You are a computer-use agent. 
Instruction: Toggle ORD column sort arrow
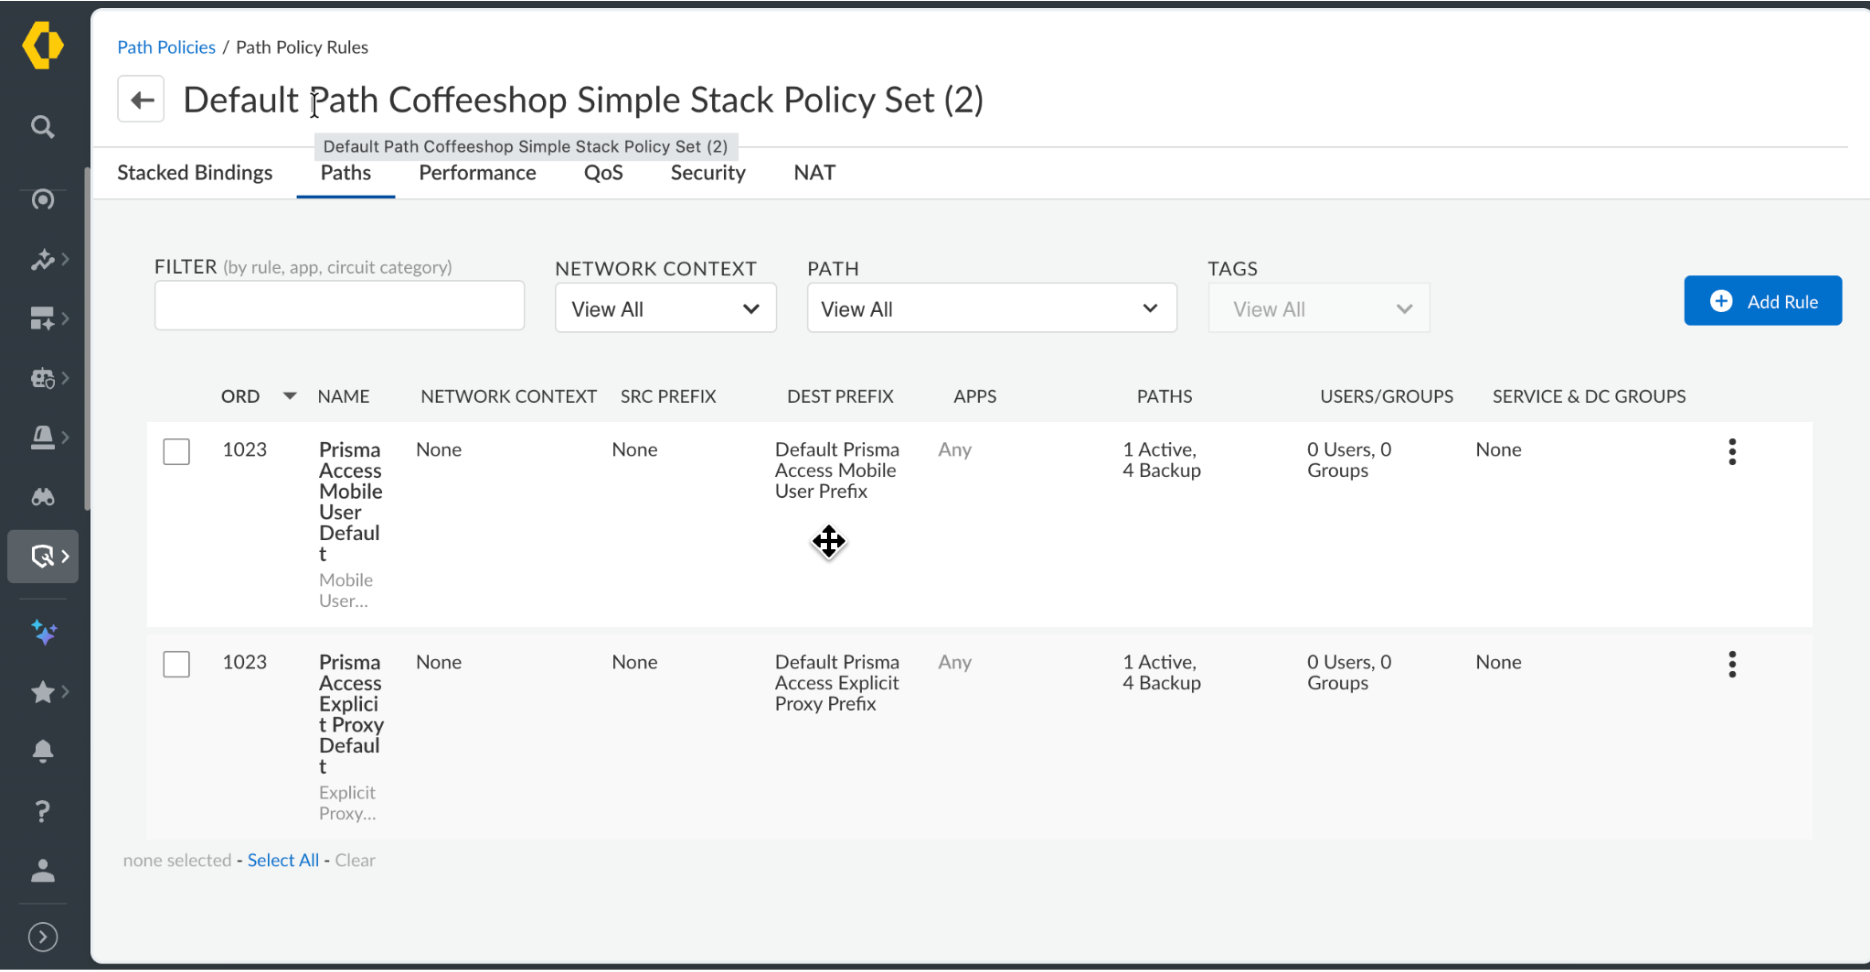point(290,396)
